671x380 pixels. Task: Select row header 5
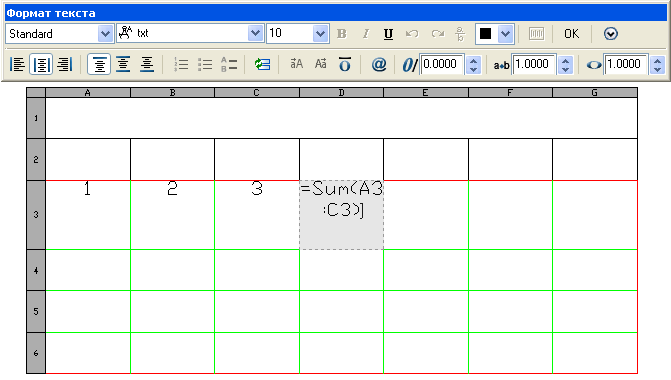(36, 312)
